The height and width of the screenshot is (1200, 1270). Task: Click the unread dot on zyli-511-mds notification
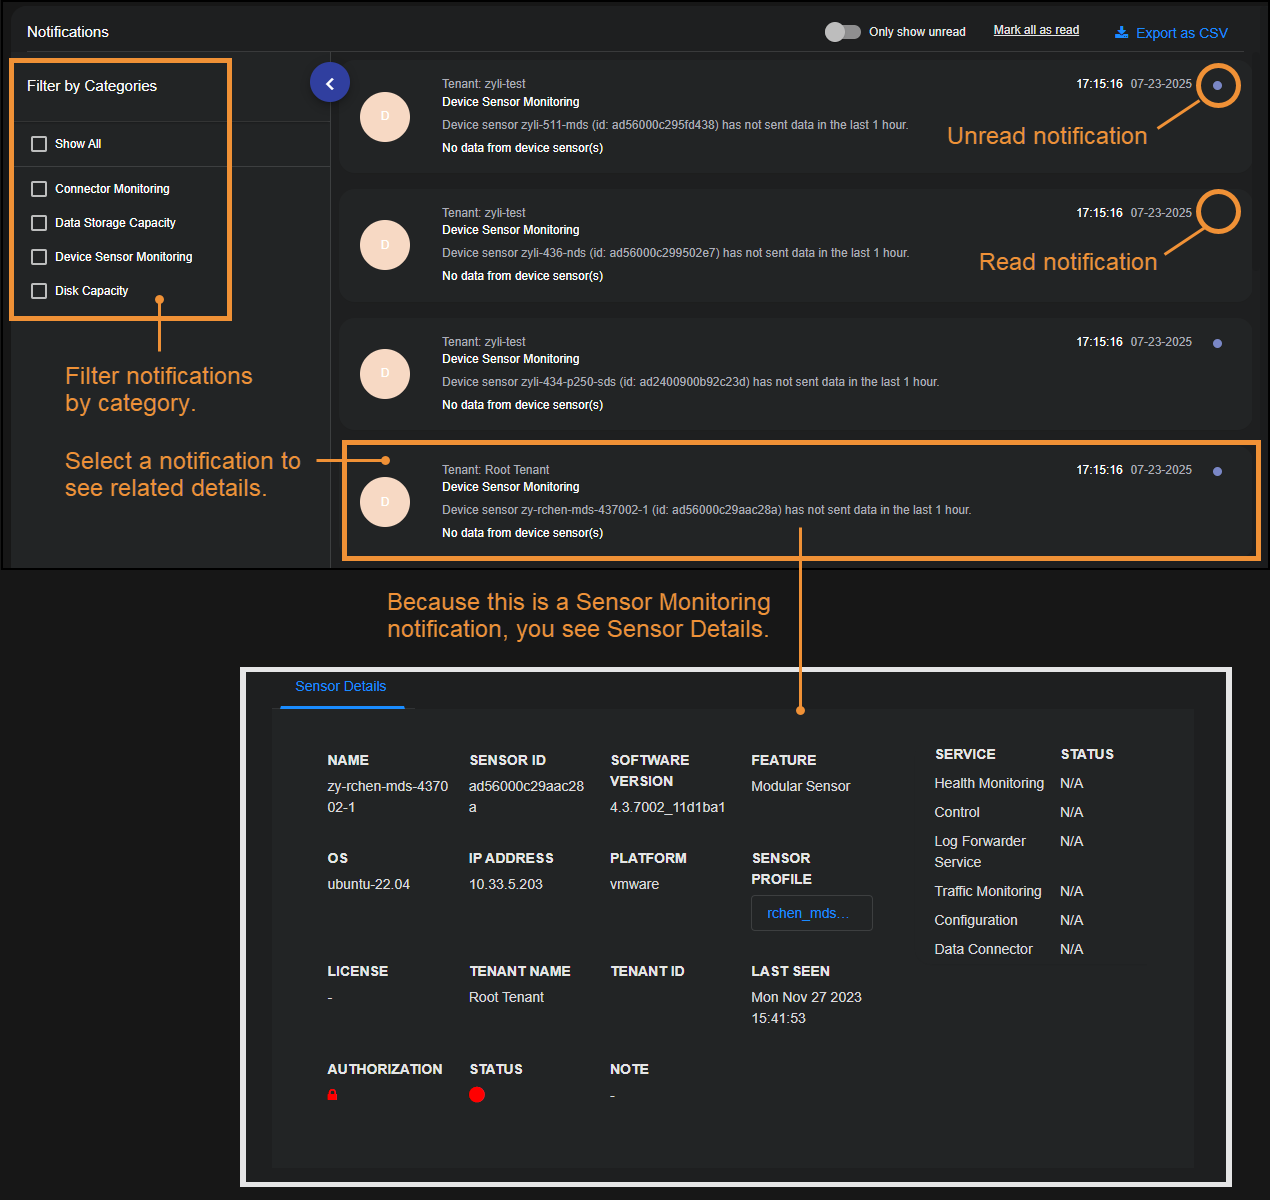click(x=1217, y=86)
